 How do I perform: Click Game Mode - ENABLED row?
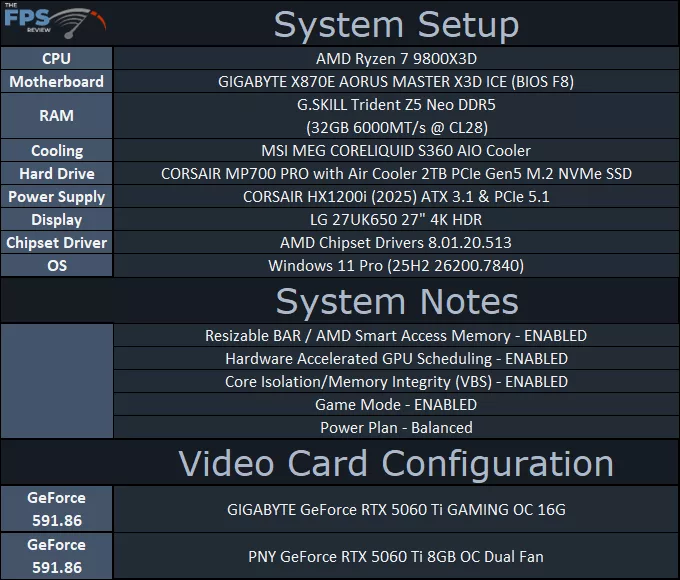point(396,405)
